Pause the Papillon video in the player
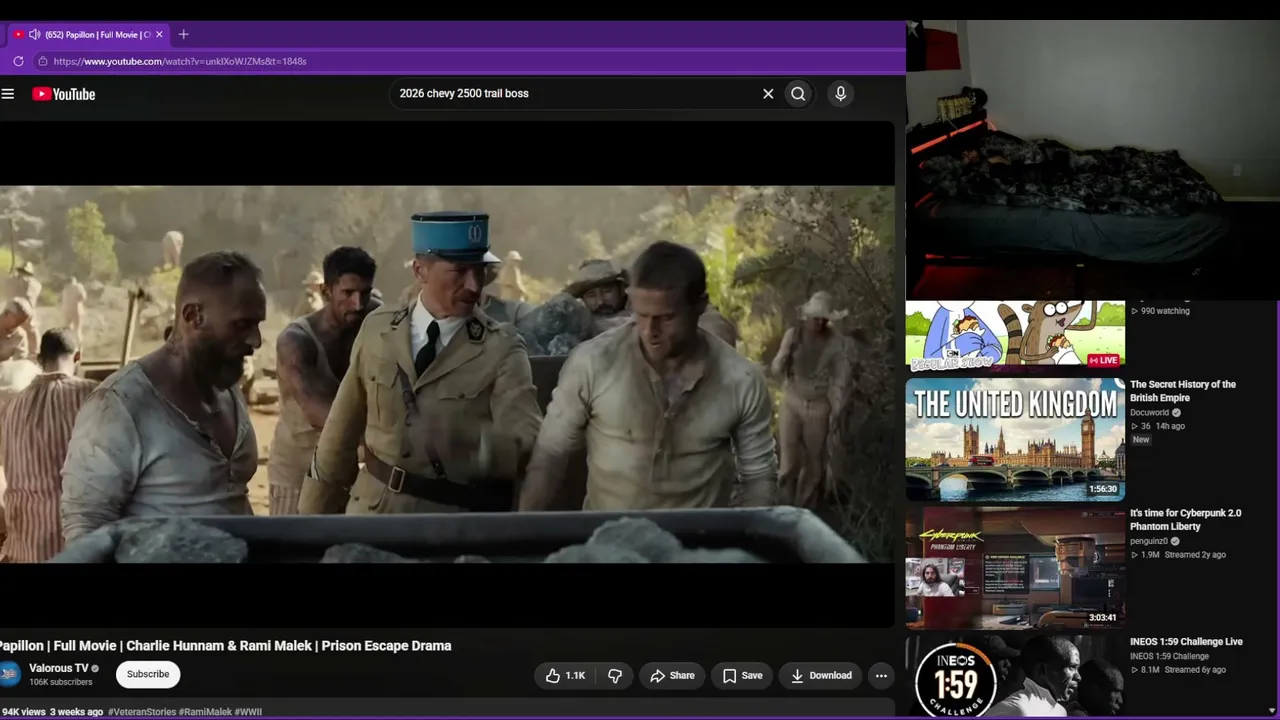1280x720 pixels. (447, 374)
